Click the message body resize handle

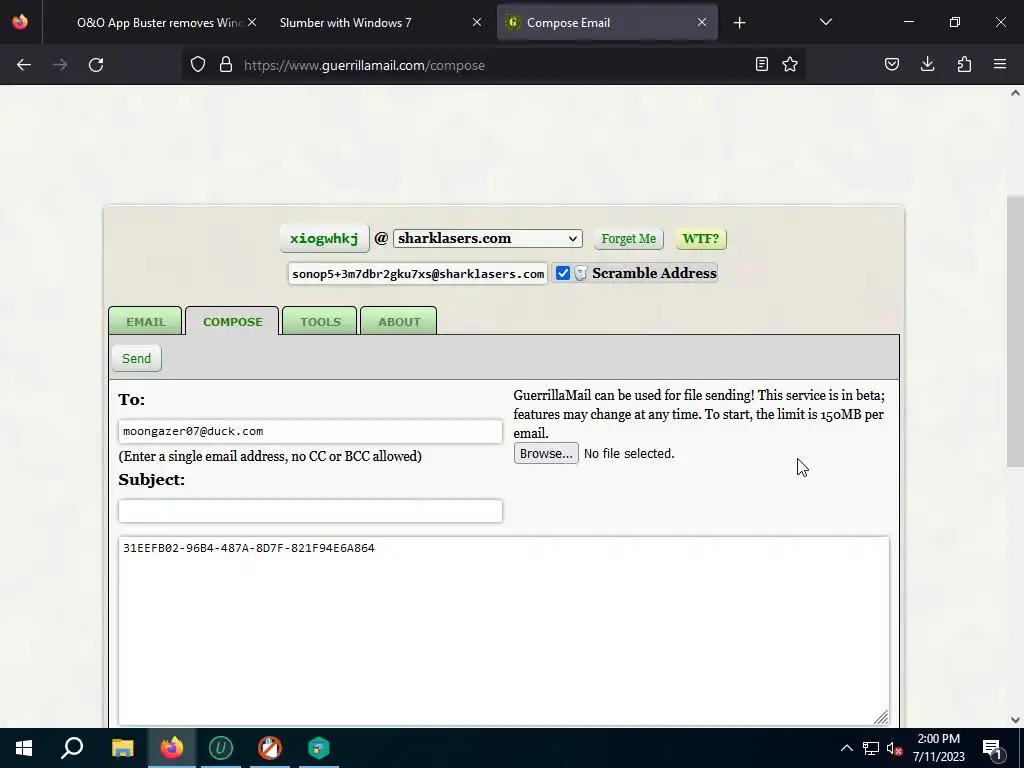coord(881,717)
